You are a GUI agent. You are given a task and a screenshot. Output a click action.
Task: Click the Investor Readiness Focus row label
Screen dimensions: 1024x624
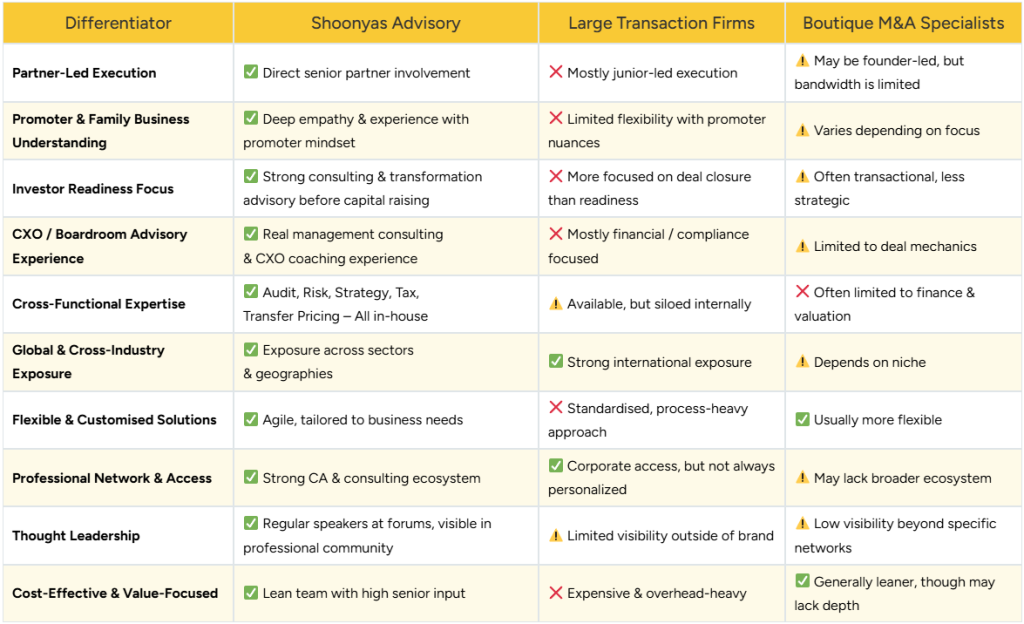pos(93,189)
